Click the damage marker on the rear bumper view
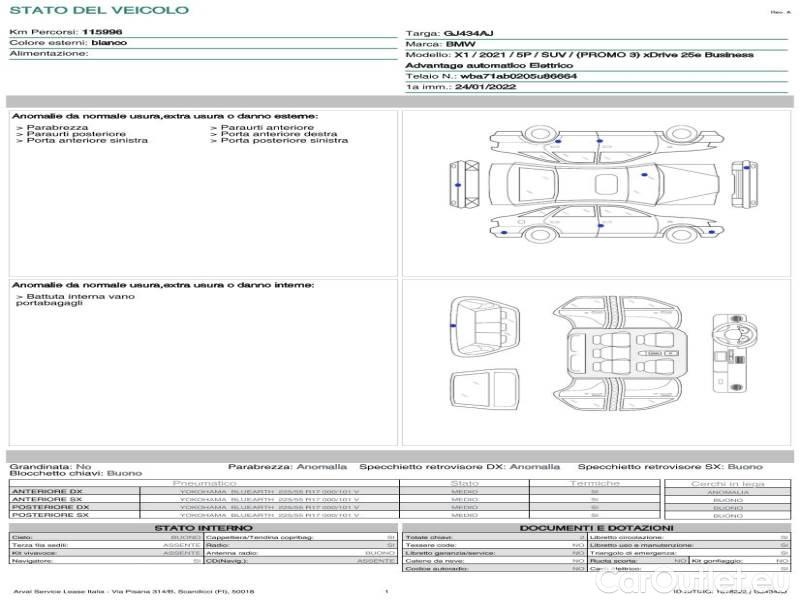 pos(457,187)
